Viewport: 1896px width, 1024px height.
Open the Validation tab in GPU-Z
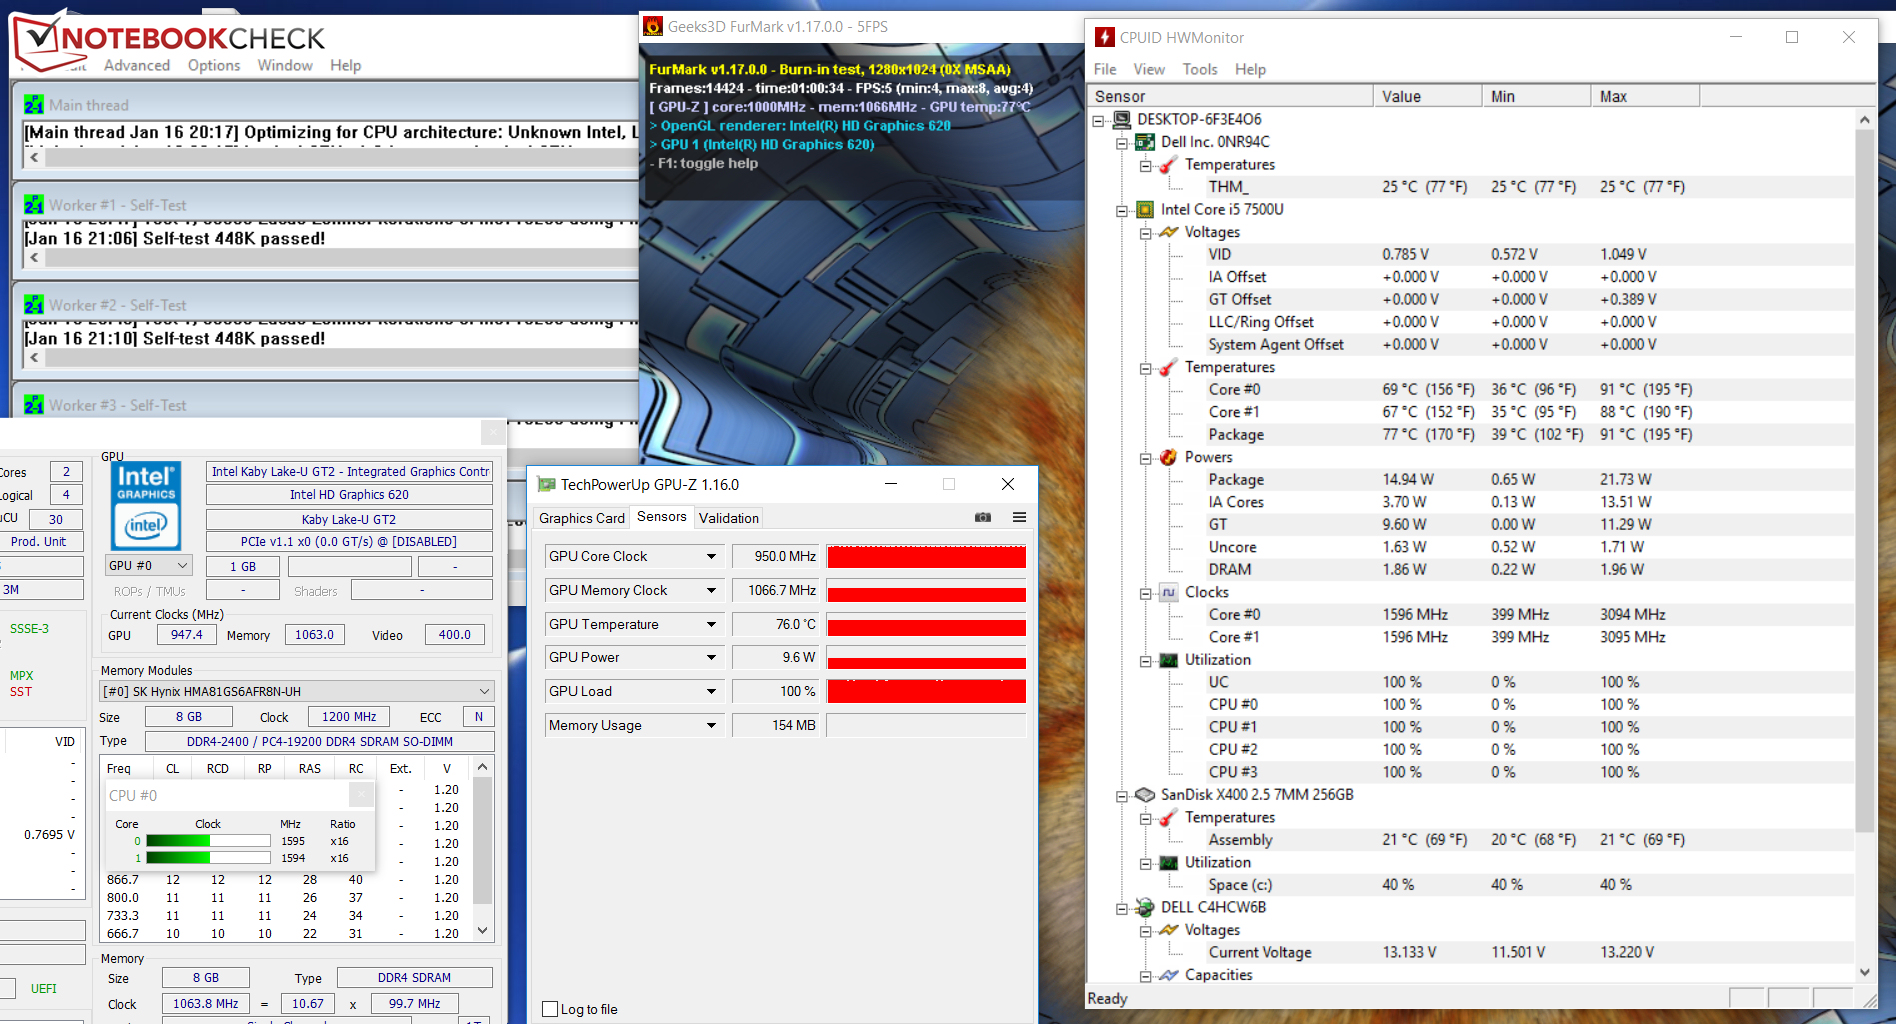pyautogui.click(x=729, y=518)
